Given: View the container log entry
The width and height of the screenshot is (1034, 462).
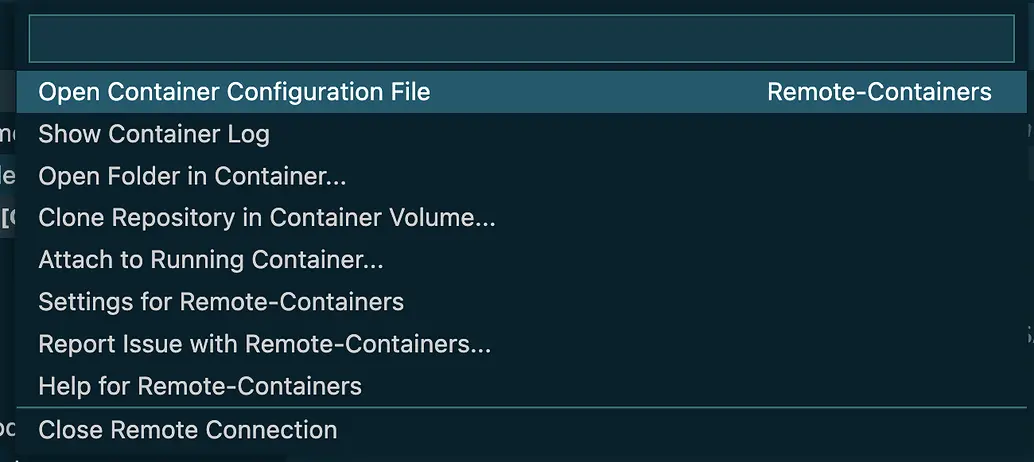Looking at the screenshot, I should coord(521,134).
